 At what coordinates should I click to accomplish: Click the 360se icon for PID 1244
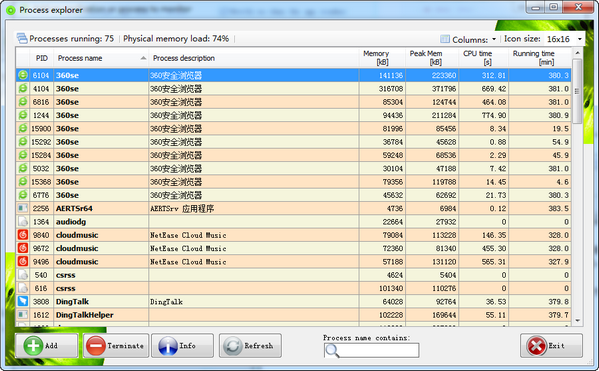tap(23, 115)
